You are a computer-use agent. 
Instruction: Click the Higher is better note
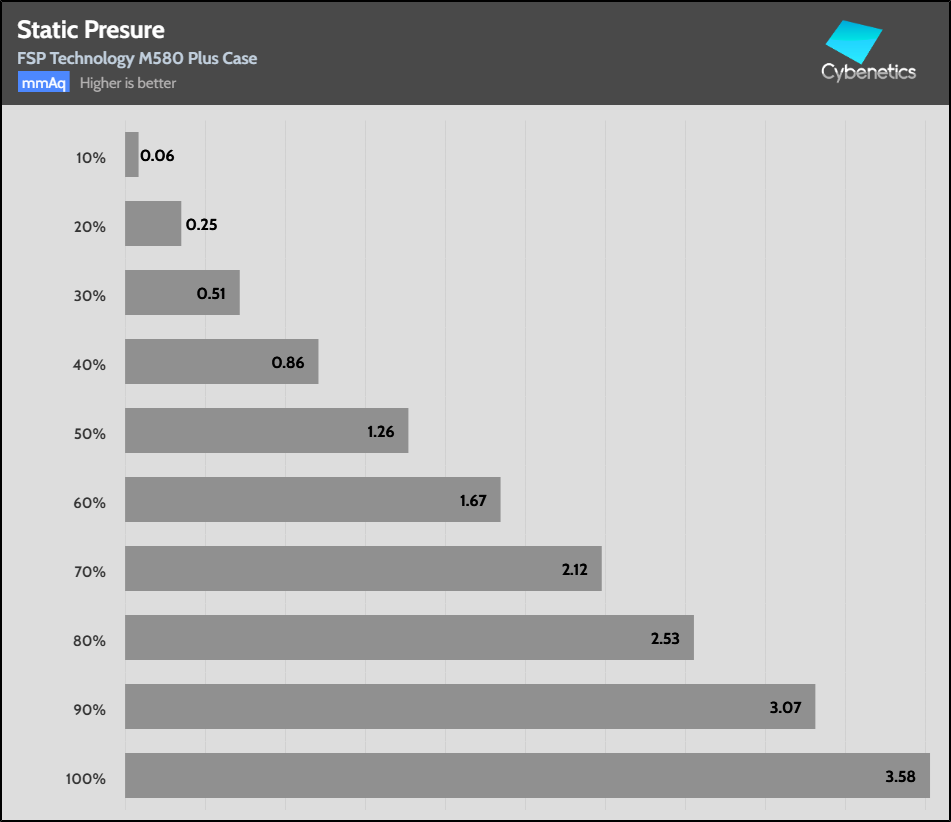pos(128,83)
